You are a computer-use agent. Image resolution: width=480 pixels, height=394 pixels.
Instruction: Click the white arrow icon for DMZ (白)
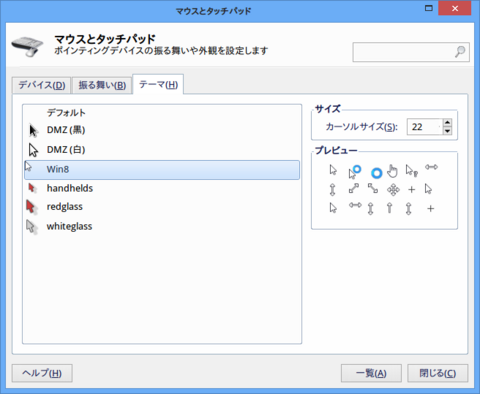pos(33,150)
